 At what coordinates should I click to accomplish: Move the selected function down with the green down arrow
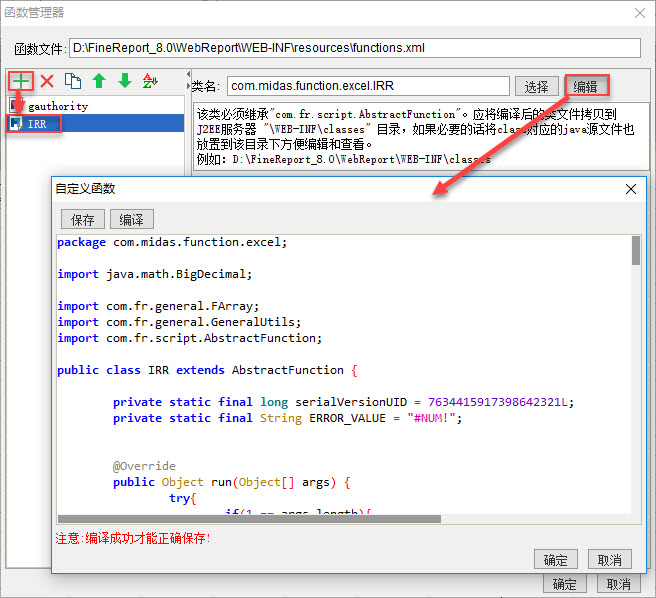pos(125,81)
